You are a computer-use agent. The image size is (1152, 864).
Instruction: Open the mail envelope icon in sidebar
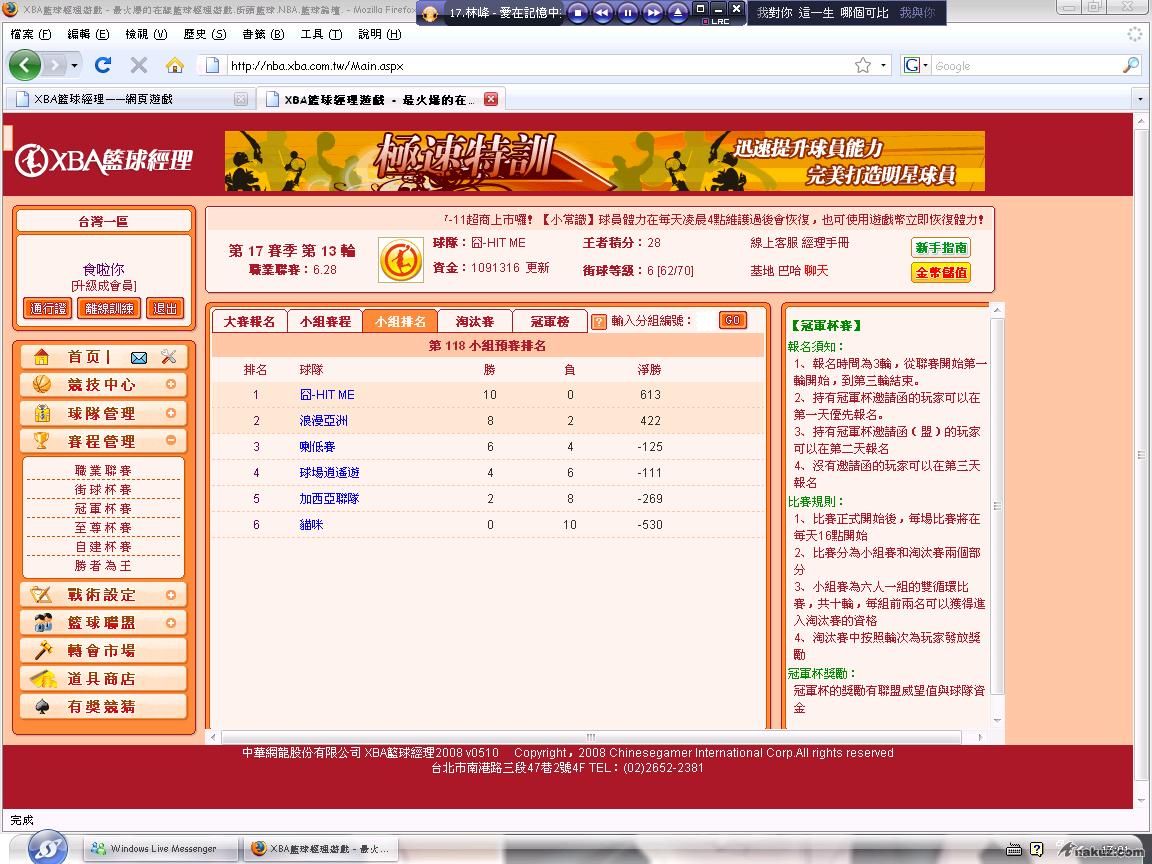click(139, 357)
